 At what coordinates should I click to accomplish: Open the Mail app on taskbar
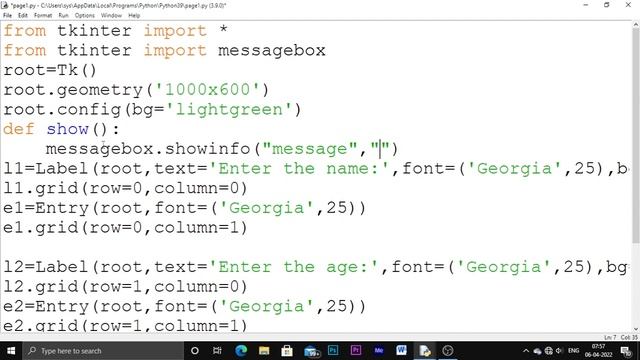(x=311, y=351)
